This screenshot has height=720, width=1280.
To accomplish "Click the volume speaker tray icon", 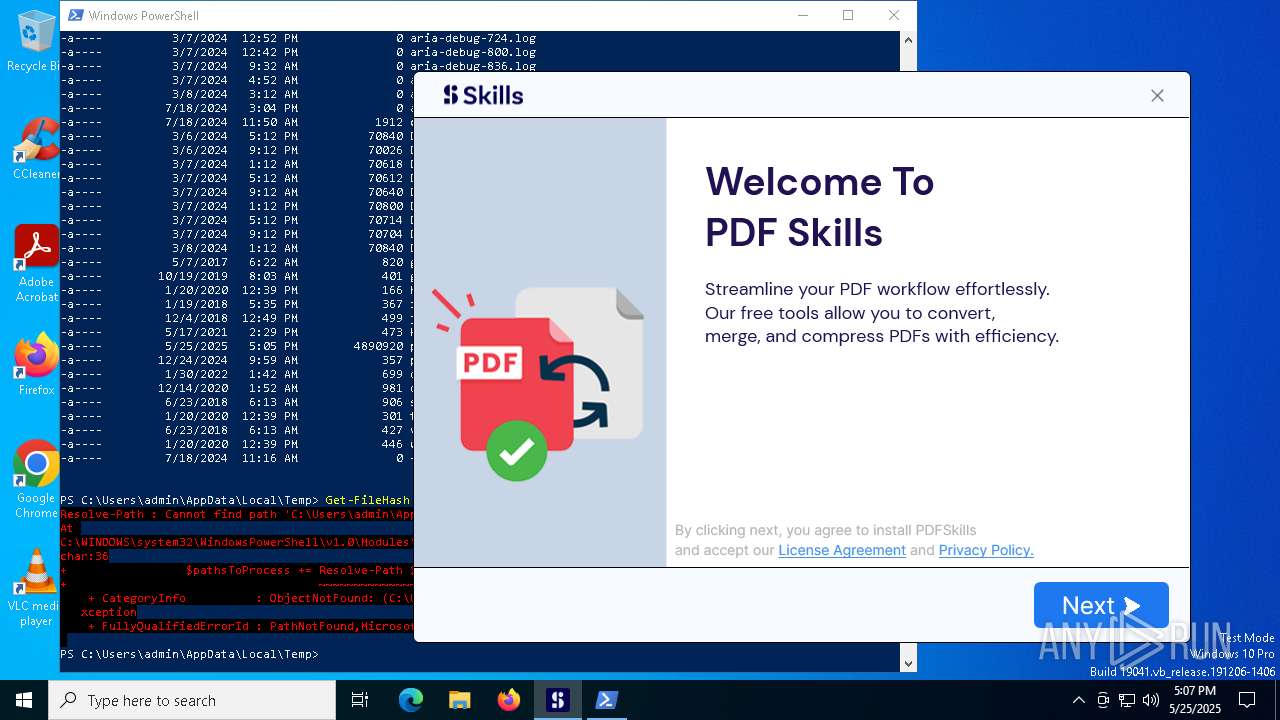I will [1151, 700].
